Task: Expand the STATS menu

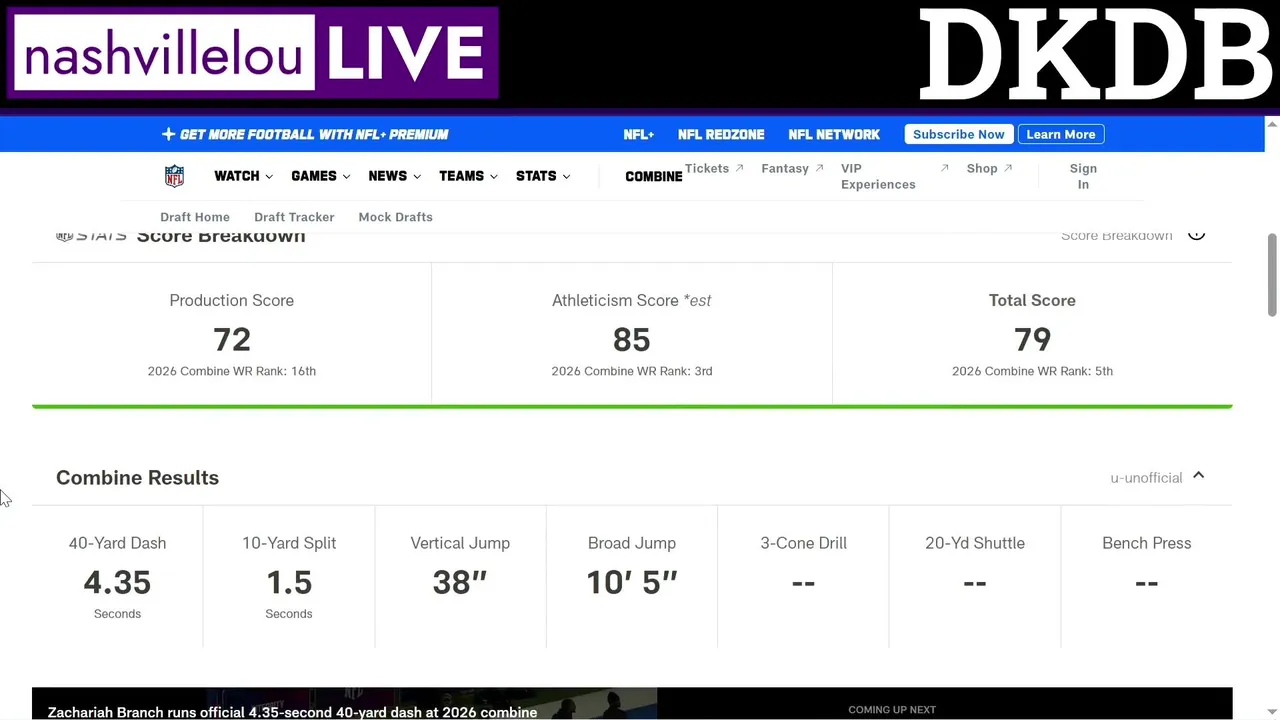Action: point(543,176)
